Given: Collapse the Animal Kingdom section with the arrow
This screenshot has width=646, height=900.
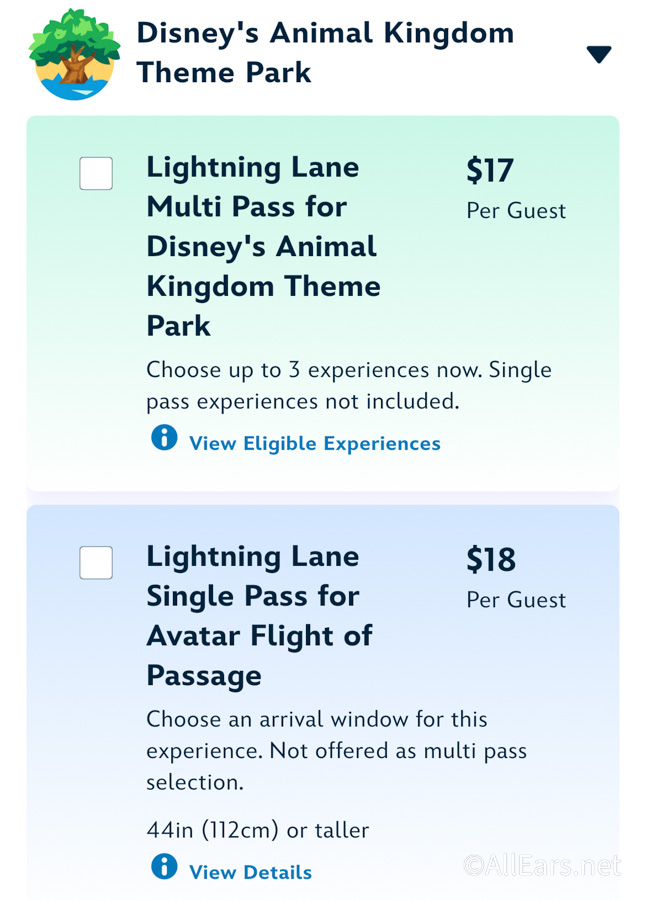Looking at the screenshot, I should (599, 54).
